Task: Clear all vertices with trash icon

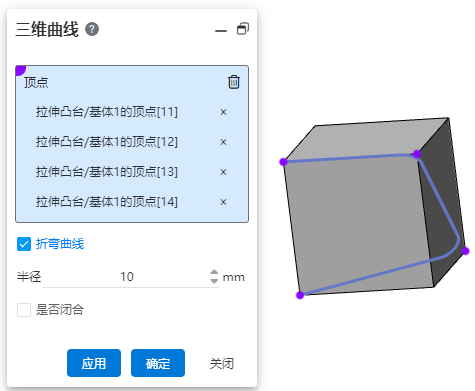Action: pos(234,82)
